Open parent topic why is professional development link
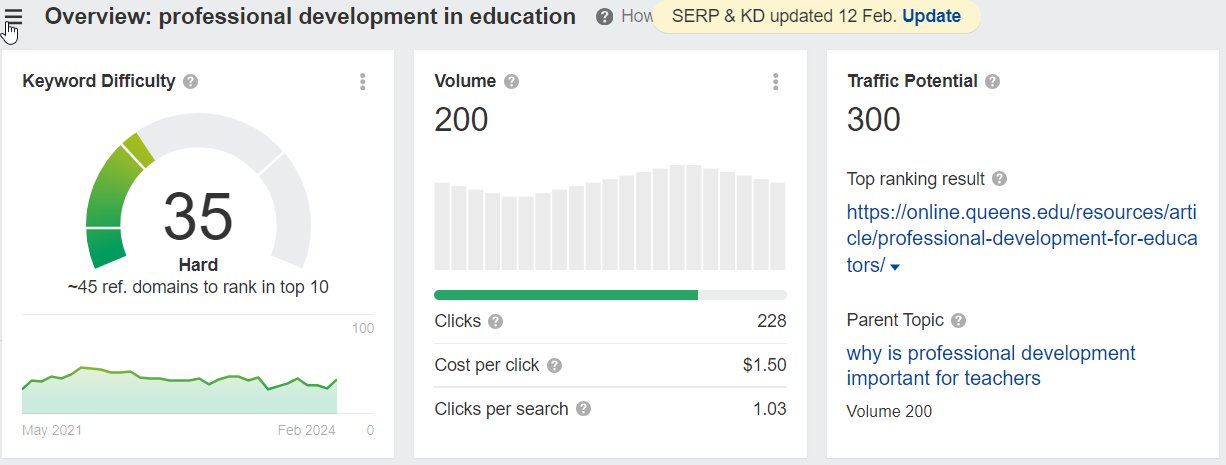Image resolution: width=1226 pixels, height=465 pixels. (991, 366)
